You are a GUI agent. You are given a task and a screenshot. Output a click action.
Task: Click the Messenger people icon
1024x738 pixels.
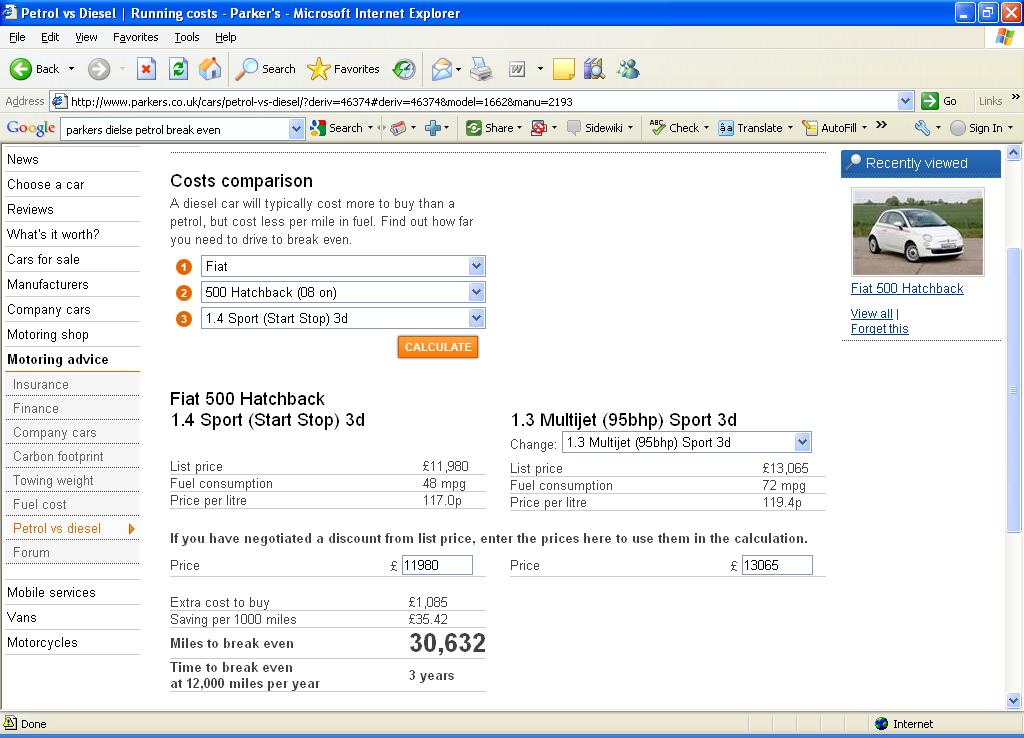pyautogui.click(x=628, y=69)
